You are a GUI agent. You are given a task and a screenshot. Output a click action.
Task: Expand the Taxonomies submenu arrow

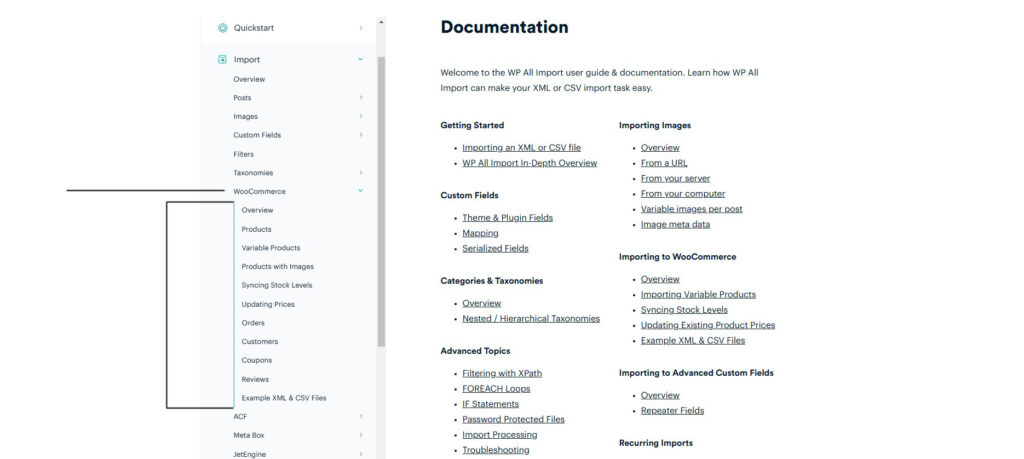tap(360, 173)
